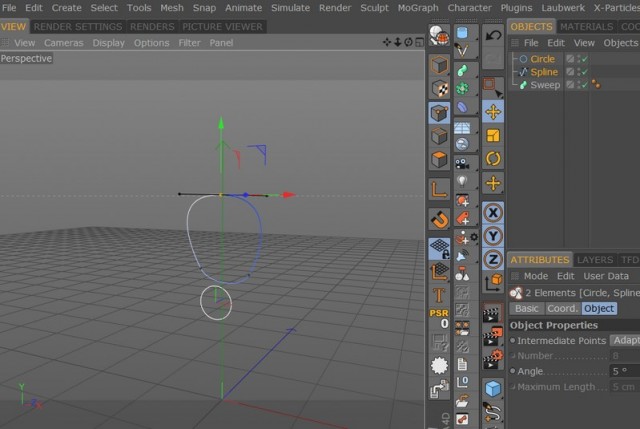Image resolution: width=640 pixels, height=429 pixels.
Task: Select the Scale tool icon
Action: (493, 136)
